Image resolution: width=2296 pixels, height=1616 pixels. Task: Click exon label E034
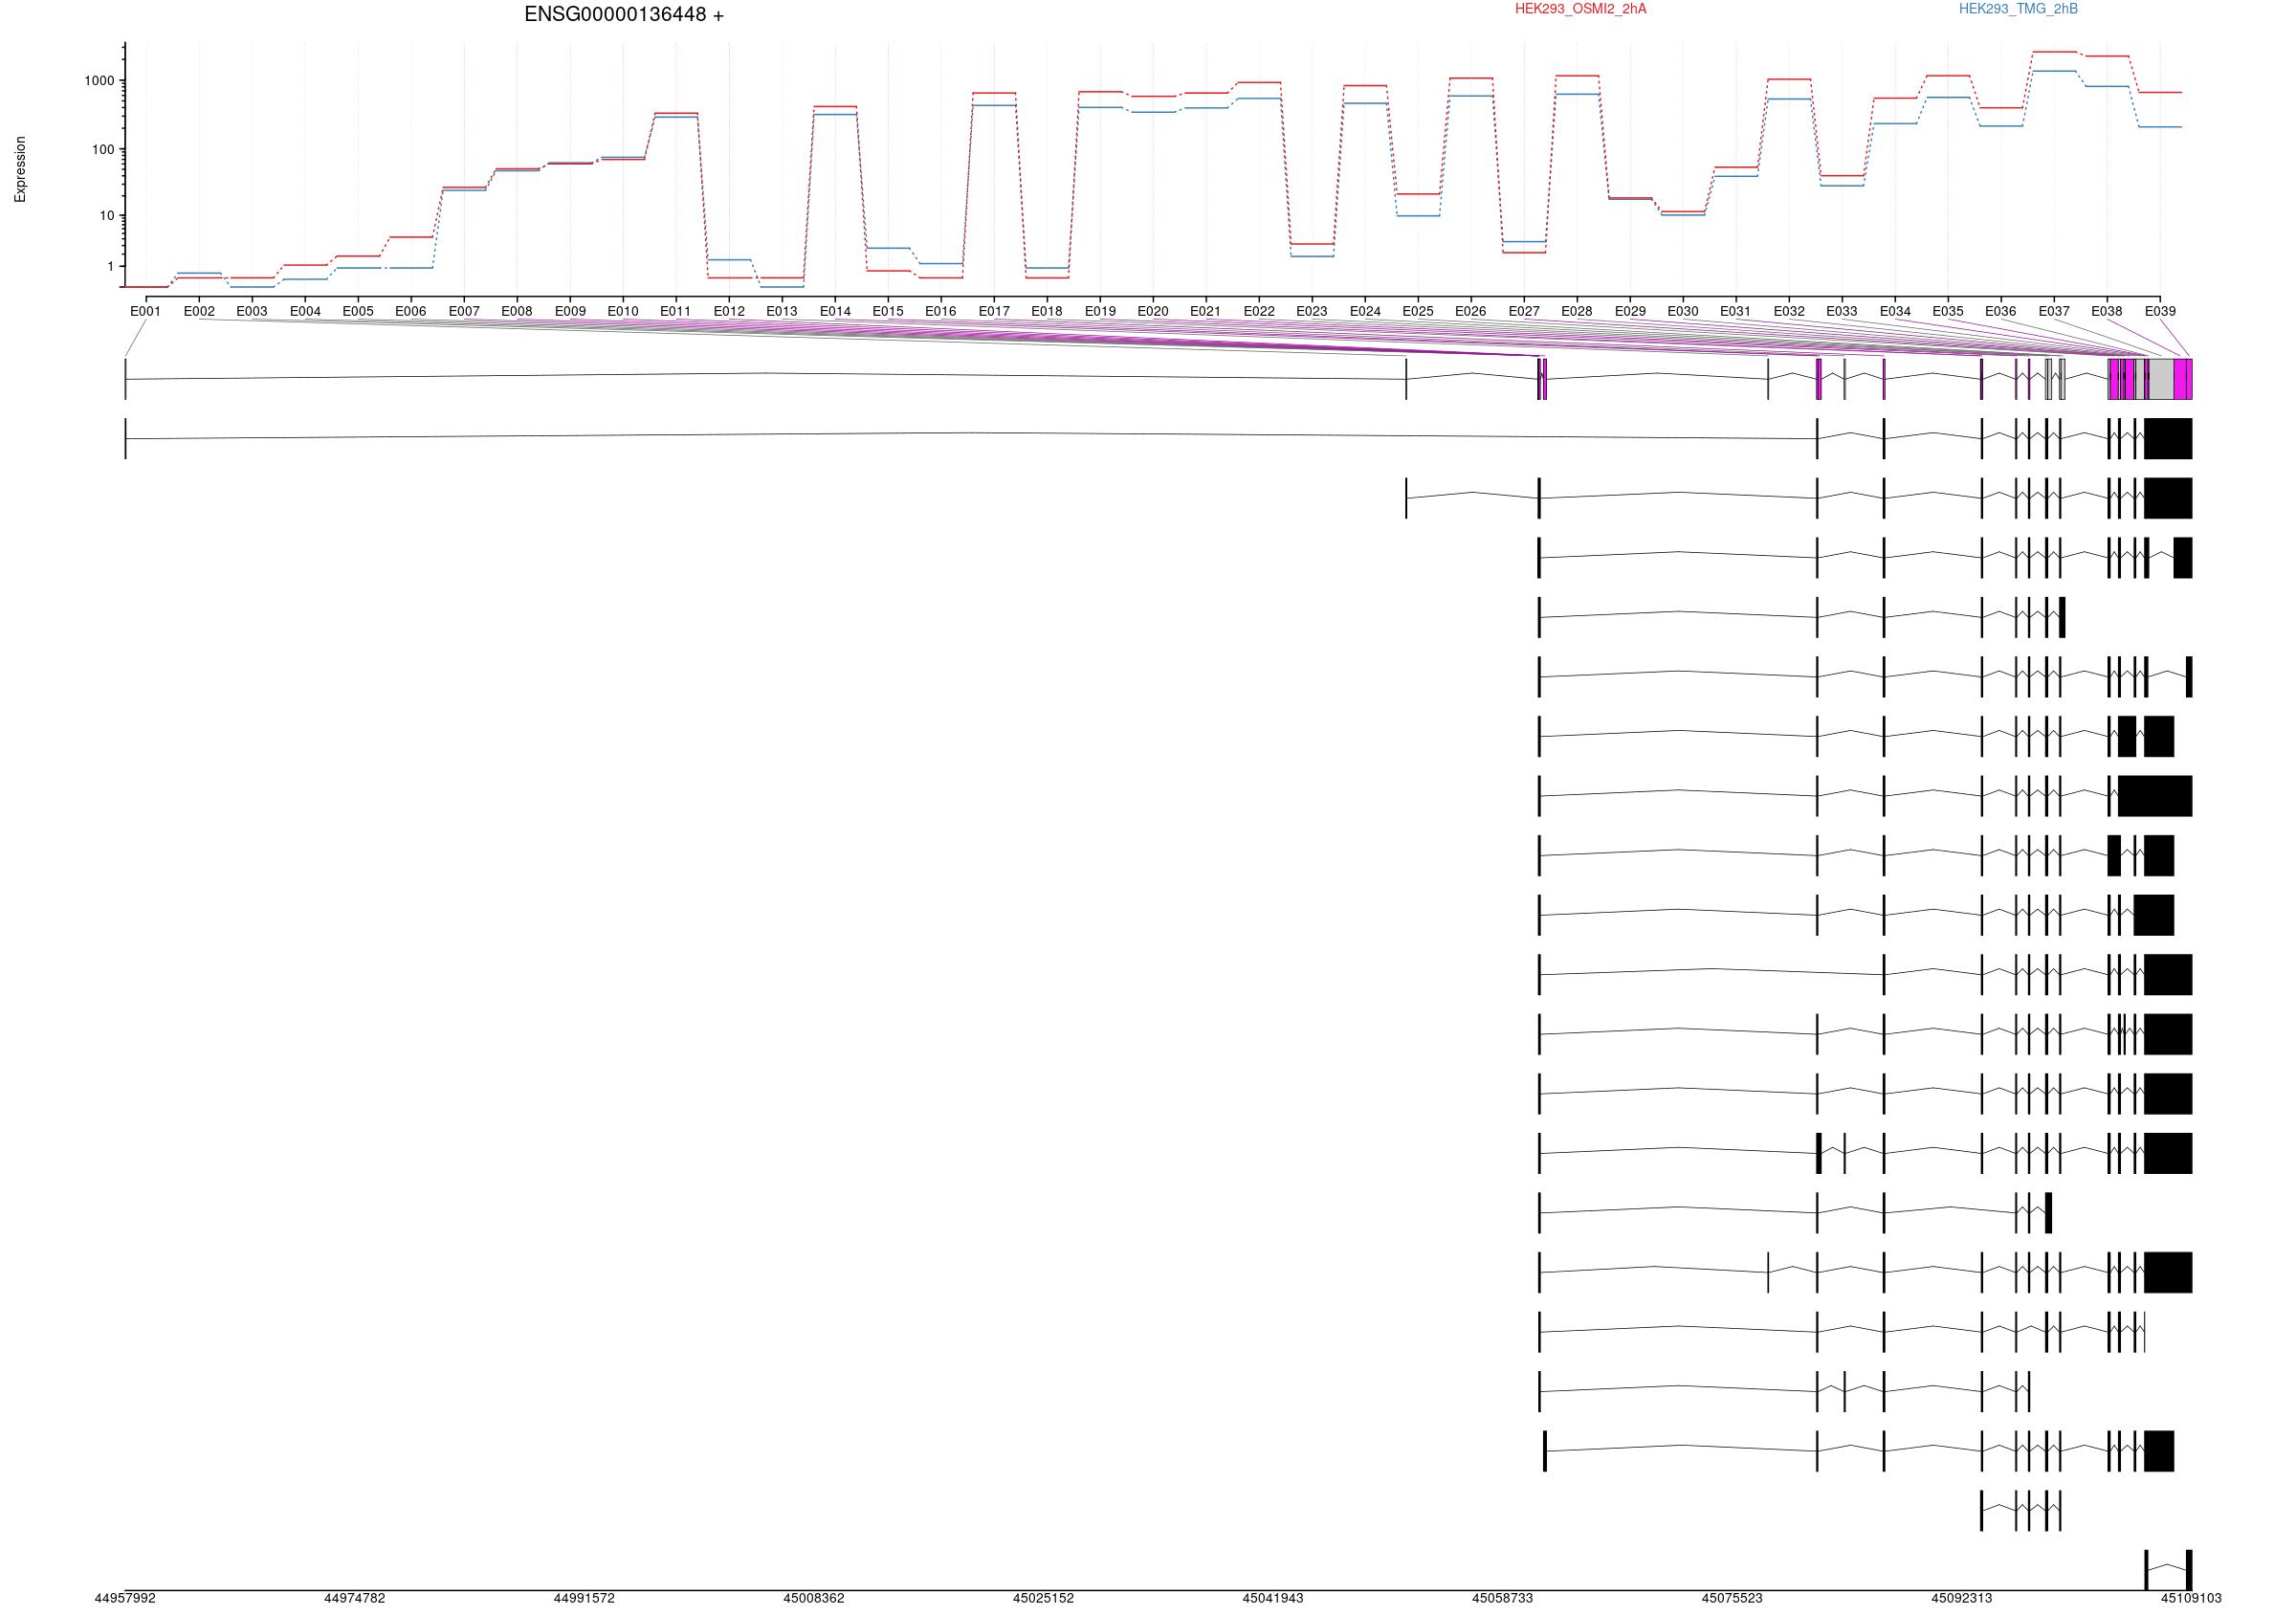pos(1895,311)
